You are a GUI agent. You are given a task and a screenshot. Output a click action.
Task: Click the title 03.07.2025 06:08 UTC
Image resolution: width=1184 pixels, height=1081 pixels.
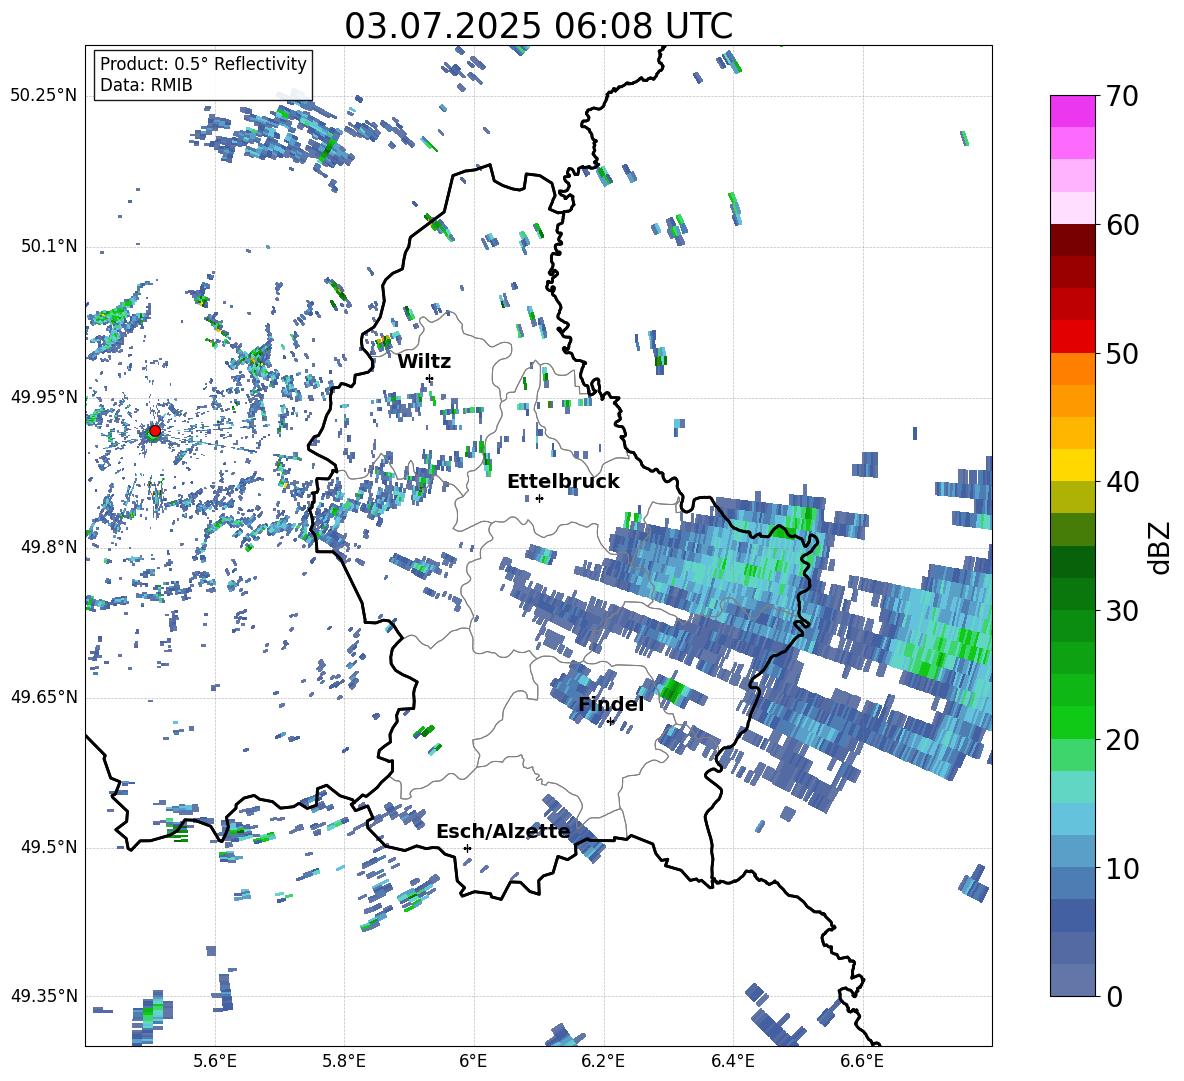(538, 26)
